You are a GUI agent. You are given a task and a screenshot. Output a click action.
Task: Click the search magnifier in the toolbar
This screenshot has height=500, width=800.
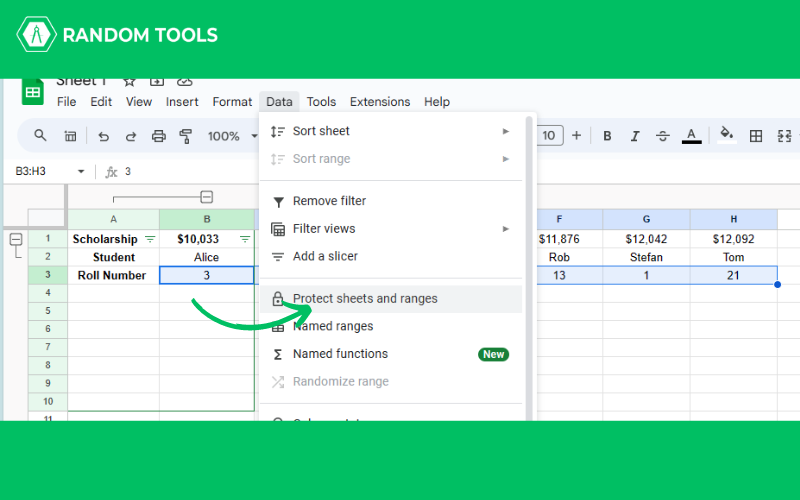(x=40, y=136)
